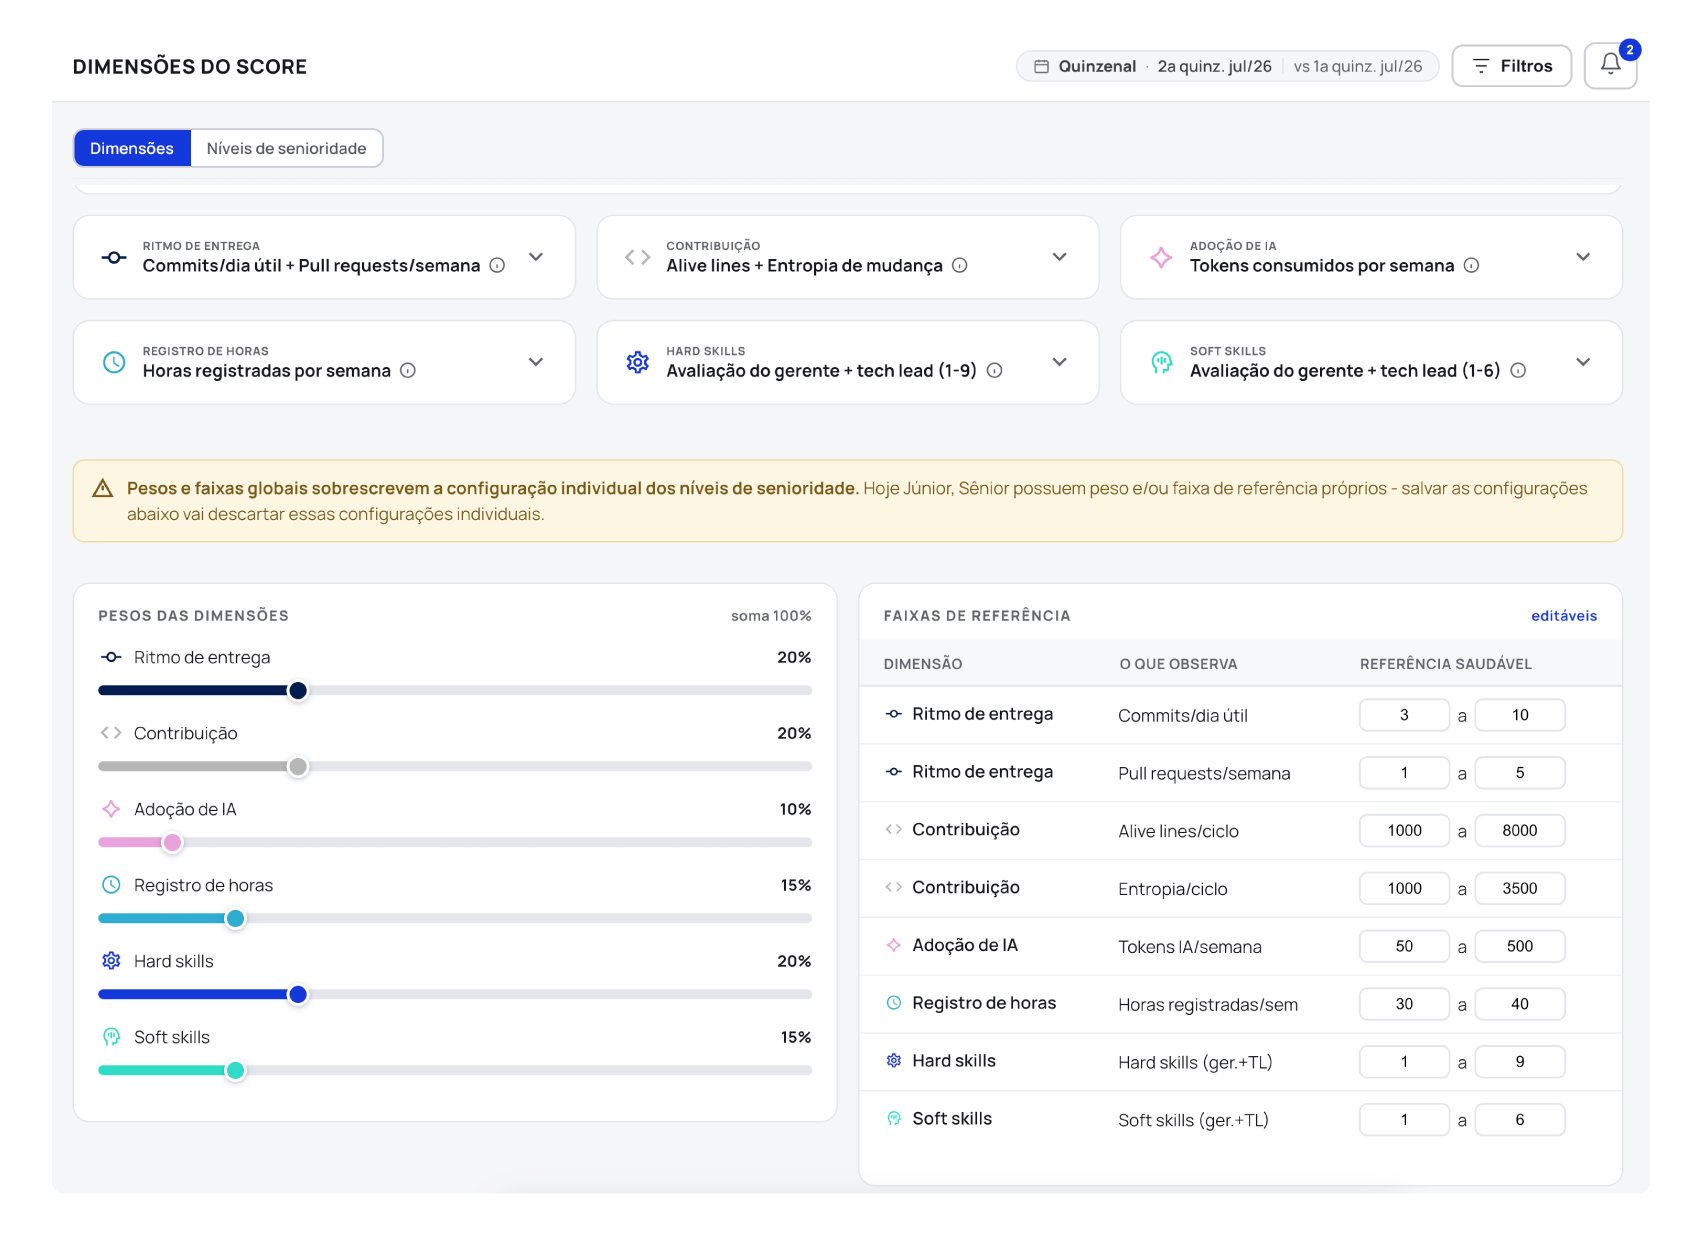Click the info icon next to Horas registradas por semana

click(x=408, y=370)
